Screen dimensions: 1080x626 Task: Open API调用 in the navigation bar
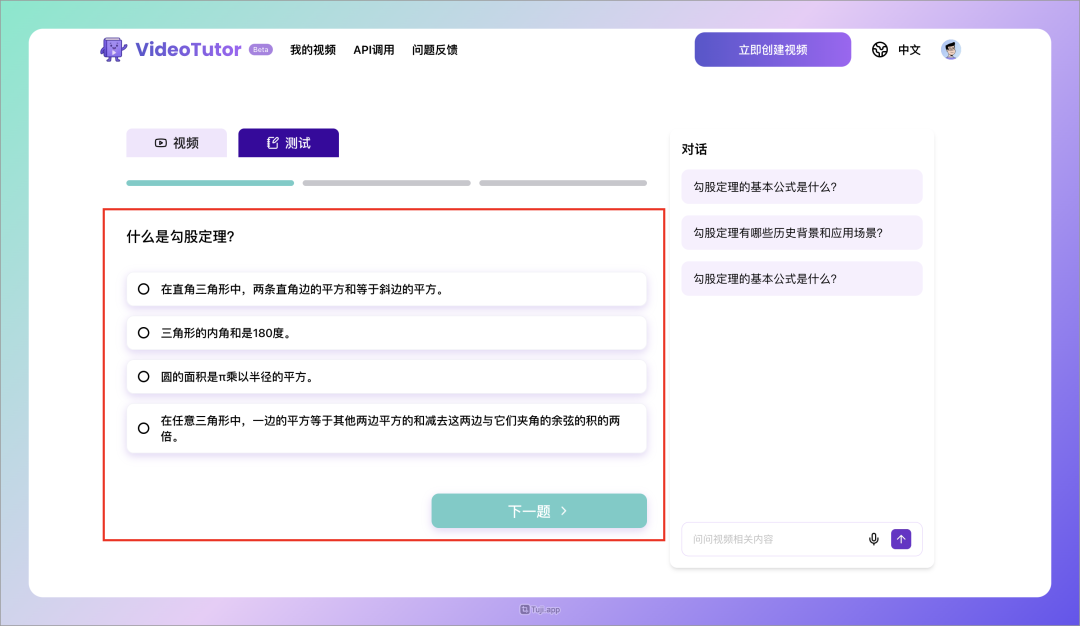click(374, 50)
